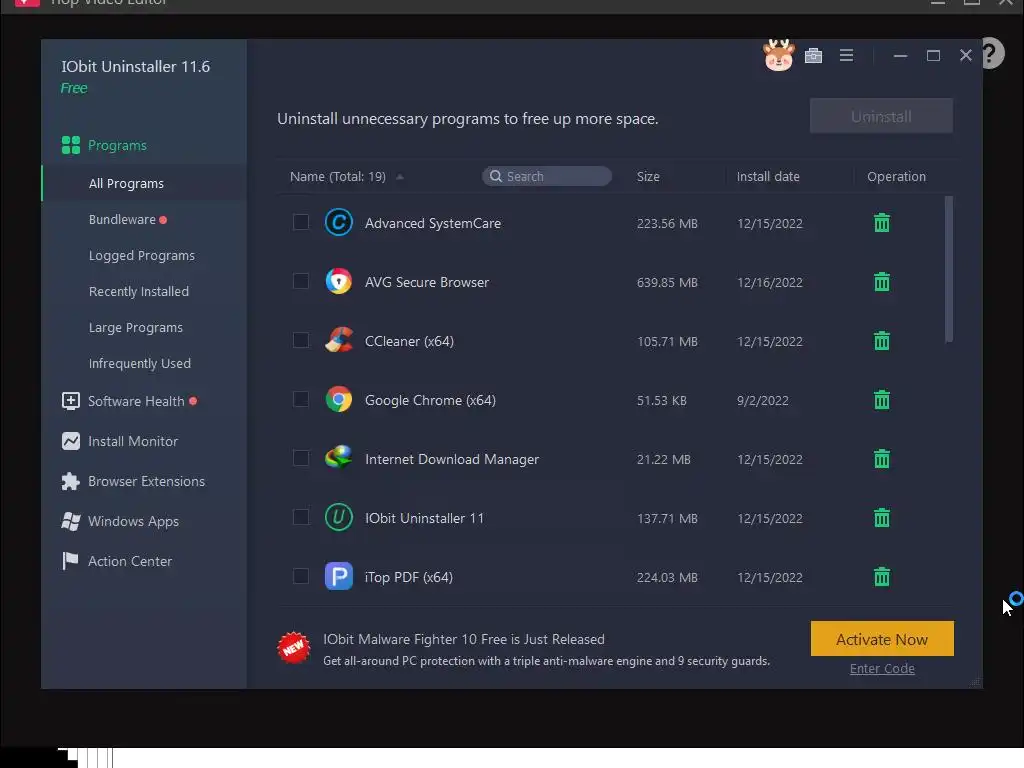This screenshot has width=1024, height=768.
Task: Click trash icon for AVG Secure Browser
Action: point(882,281)
